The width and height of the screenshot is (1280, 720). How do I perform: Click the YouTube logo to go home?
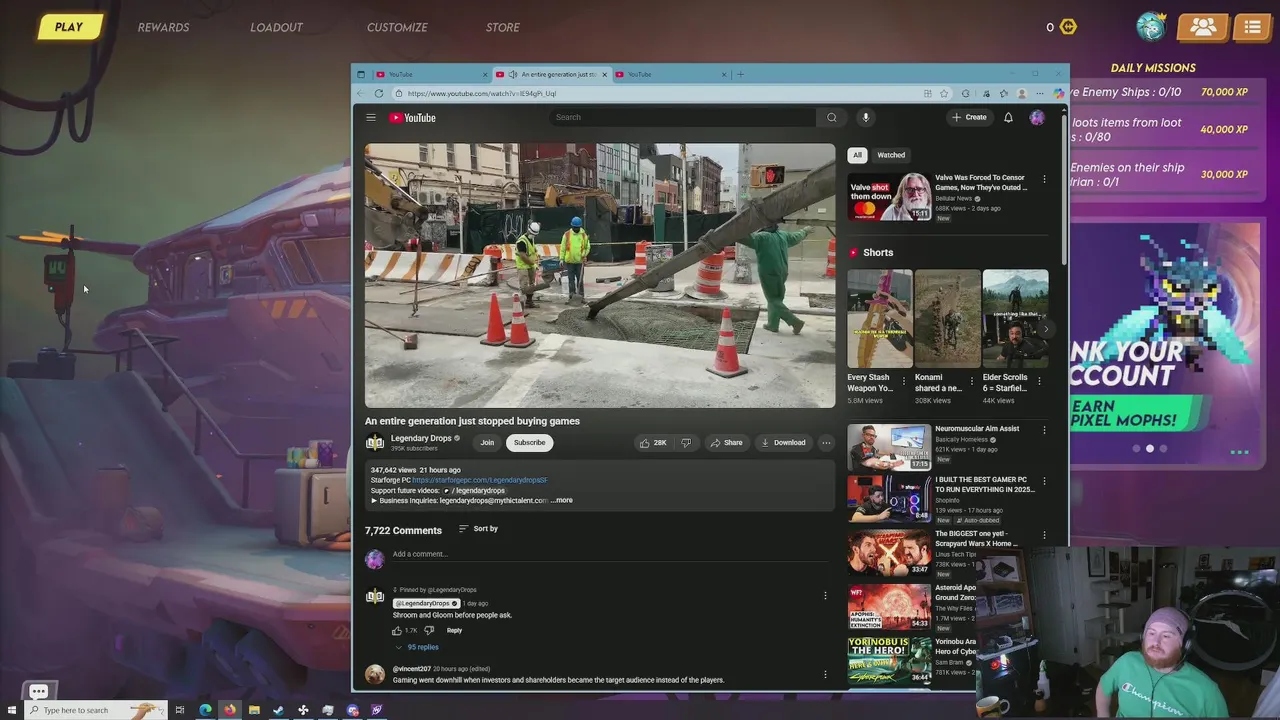pos(412,117)
